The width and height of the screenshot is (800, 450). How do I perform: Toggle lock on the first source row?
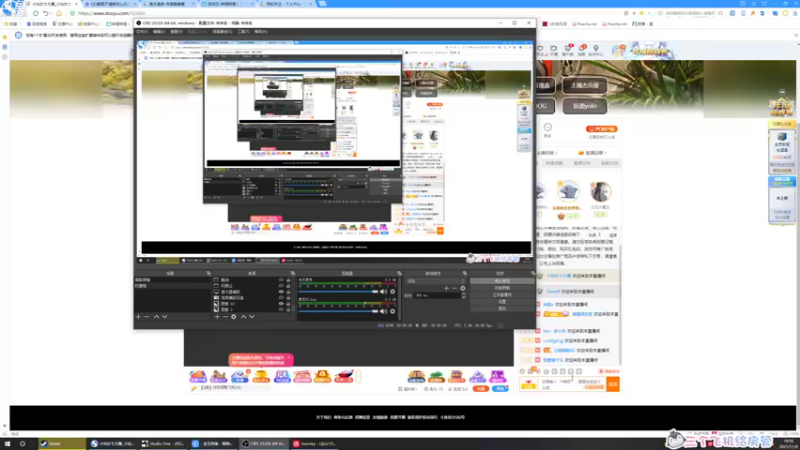click(x=288, y=280)
